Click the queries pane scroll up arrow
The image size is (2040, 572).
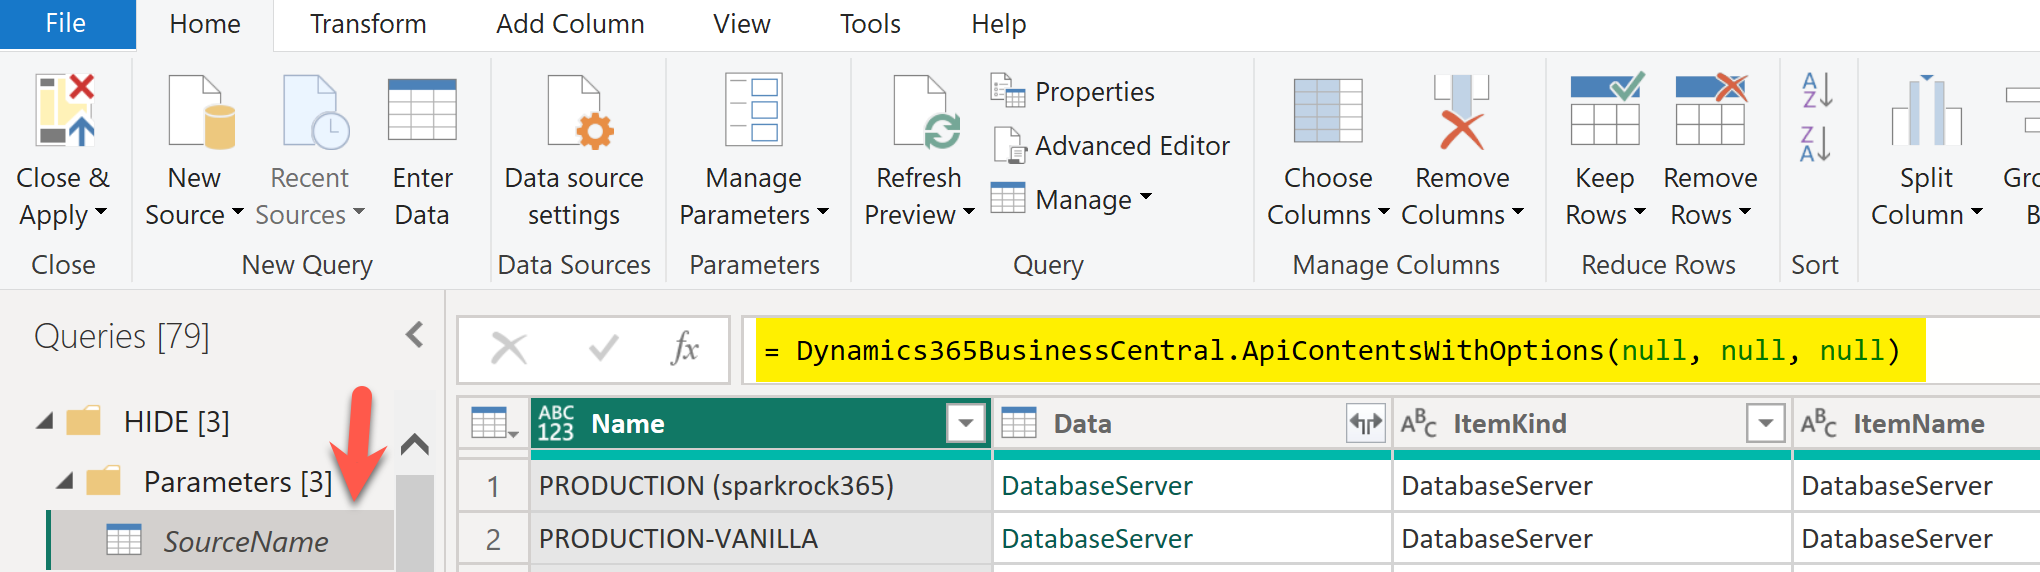pos(415,444)
